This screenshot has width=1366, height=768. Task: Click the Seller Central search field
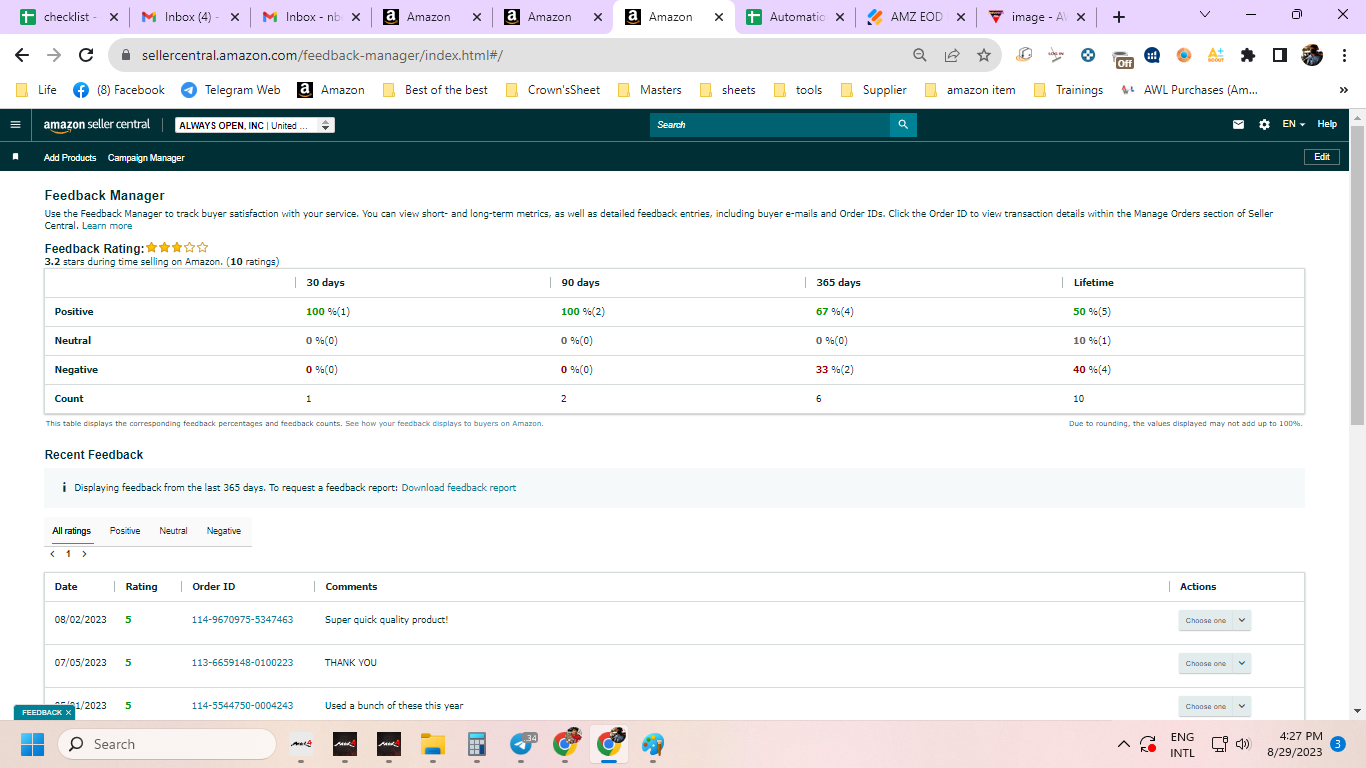(770, 125)
